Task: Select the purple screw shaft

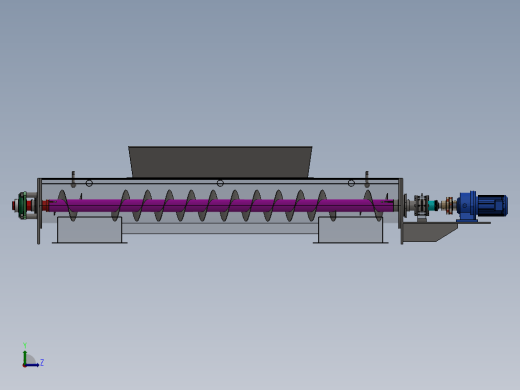Action: tap(220, 205)
